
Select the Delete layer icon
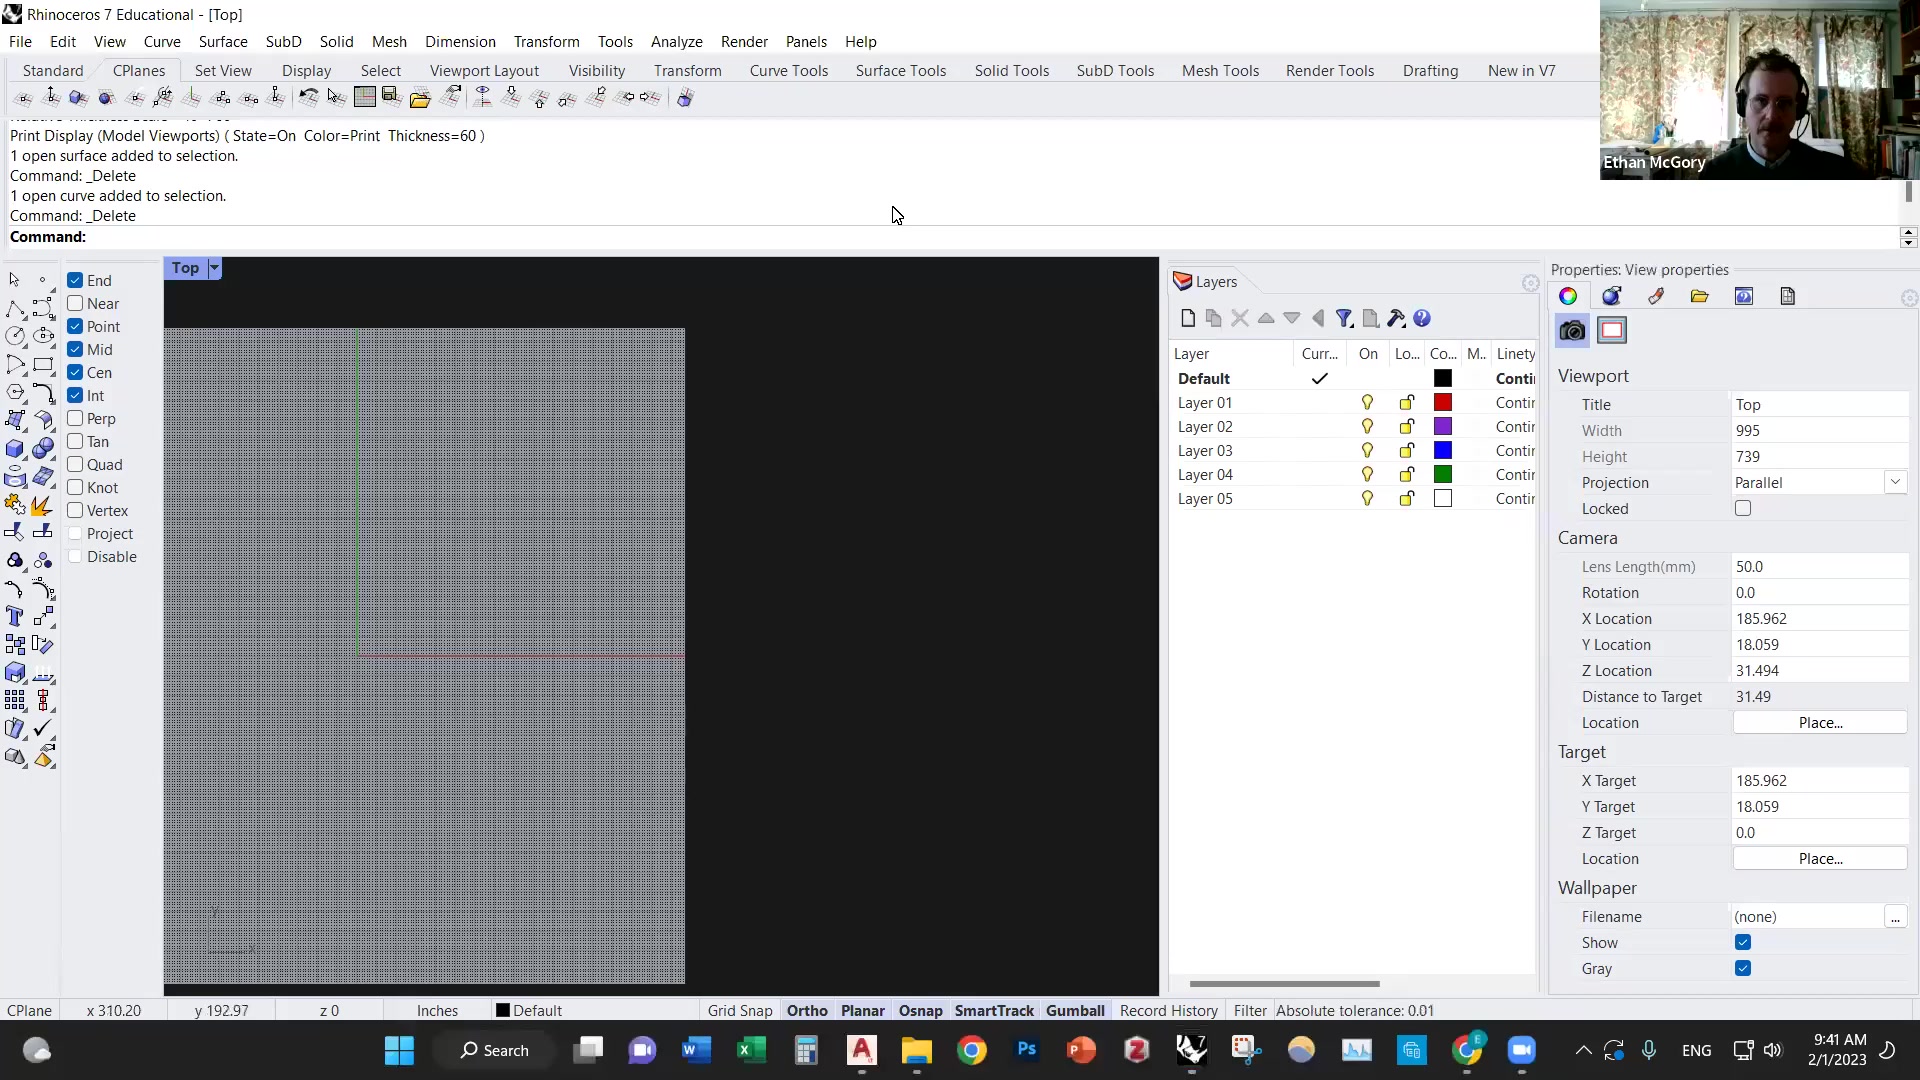coord(1240,318)
